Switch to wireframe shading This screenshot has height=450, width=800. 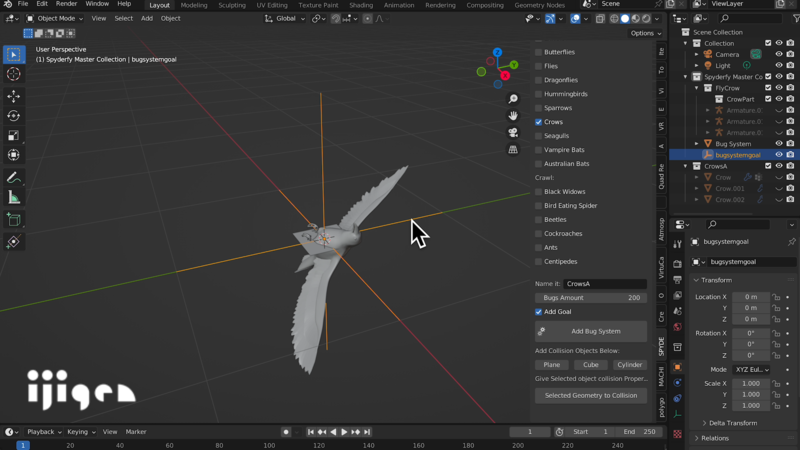(x=614, y=18)
